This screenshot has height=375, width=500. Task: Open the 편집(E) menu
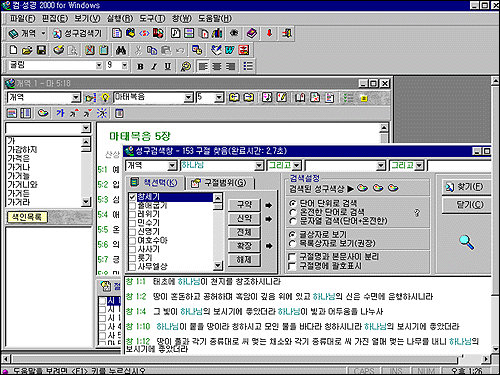(55, 19)
